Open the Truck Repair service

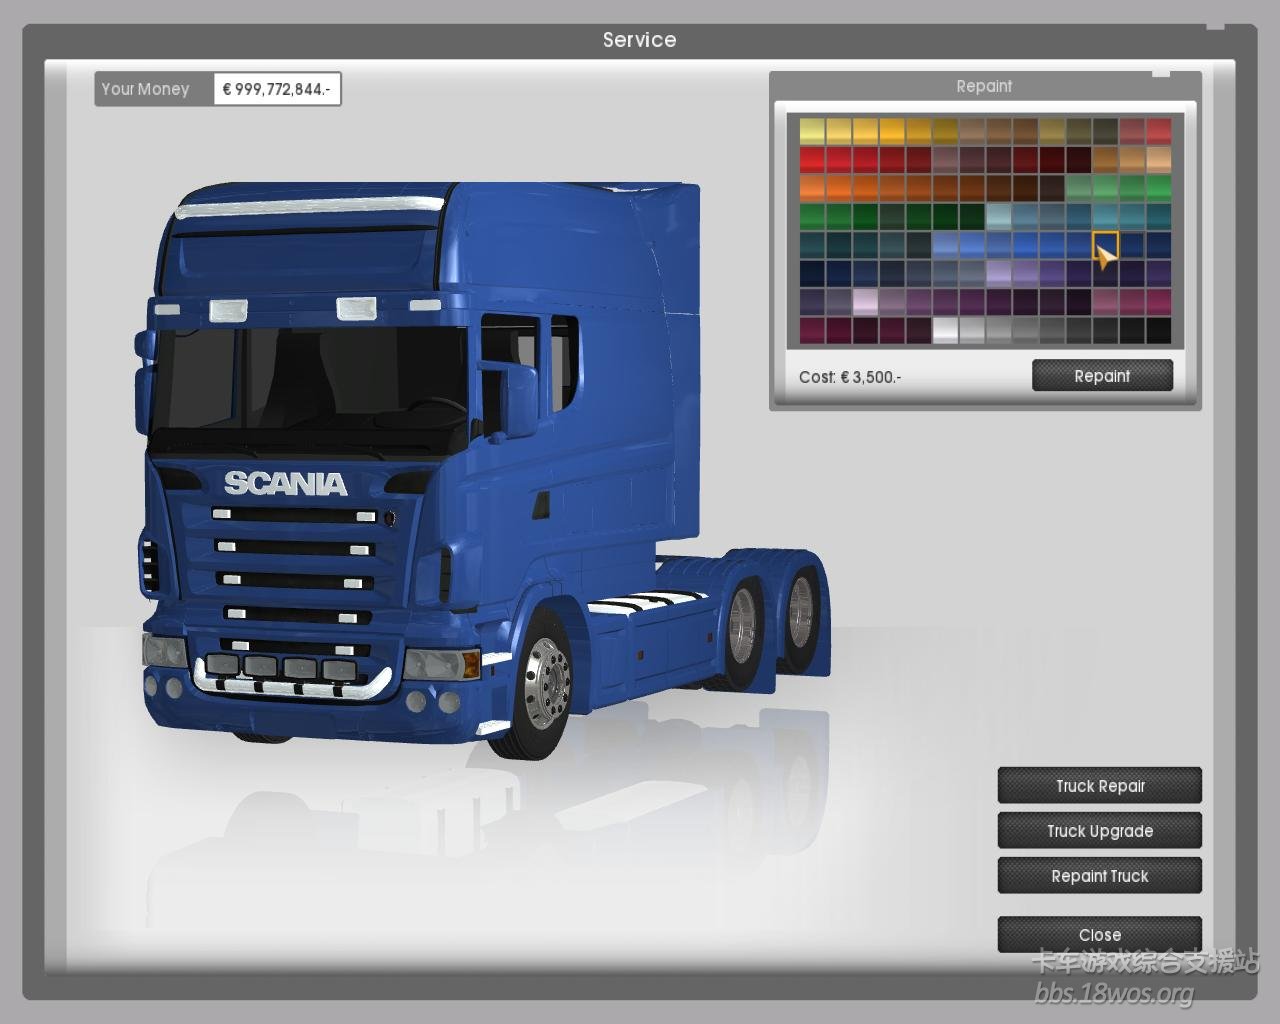[x=1100, y=786]
